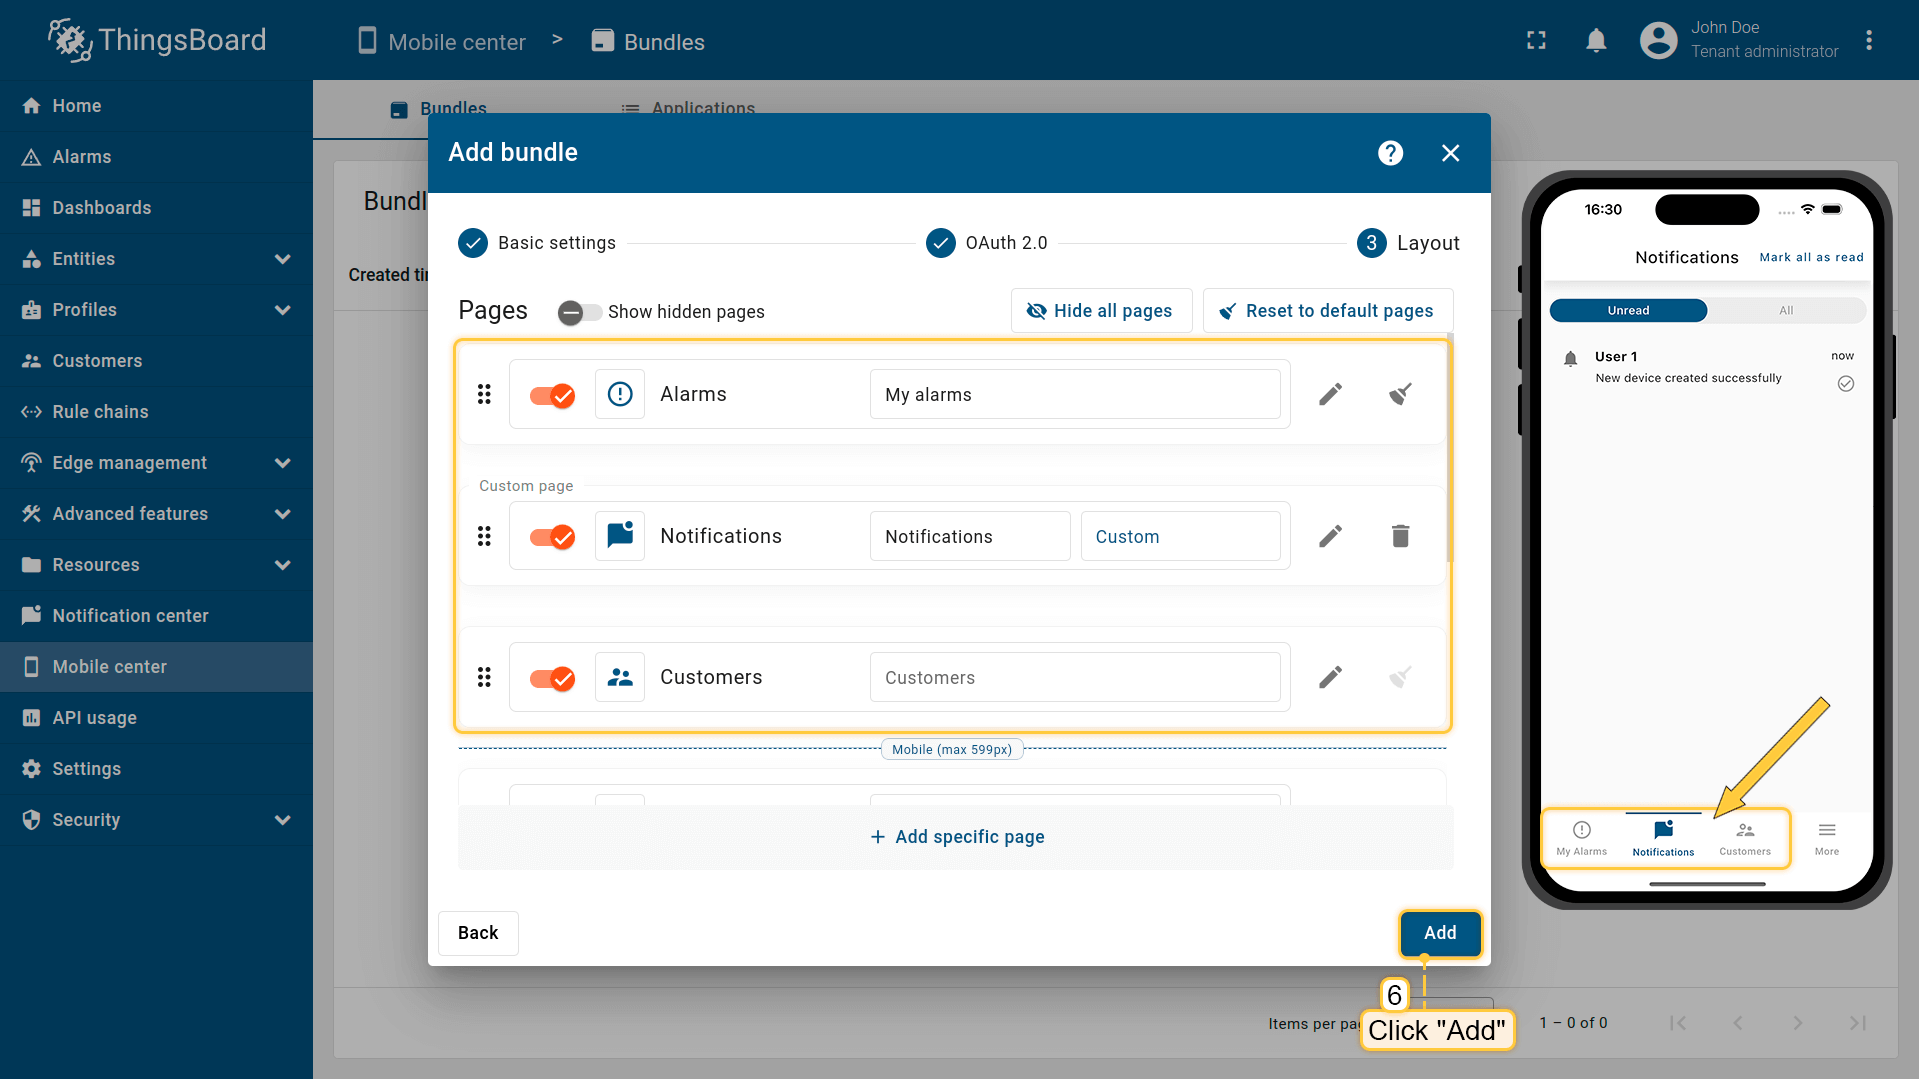Click the My alarms label field
The image size is (1920, 1080).
click(x=1074, y=395)
